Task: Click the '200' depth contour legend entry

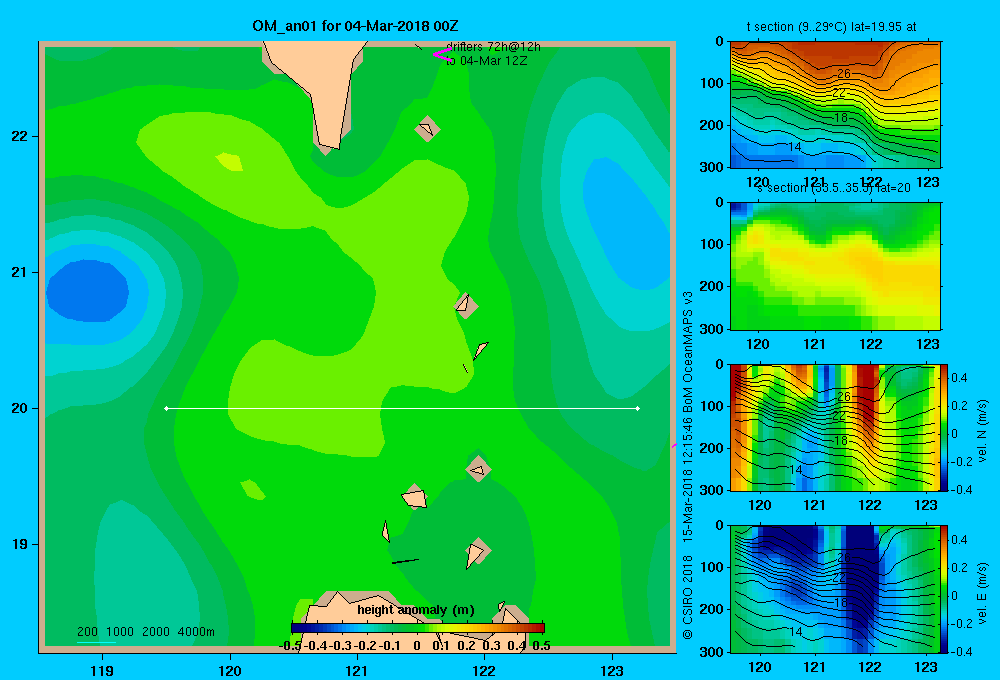Action: (x=87, y=632)
